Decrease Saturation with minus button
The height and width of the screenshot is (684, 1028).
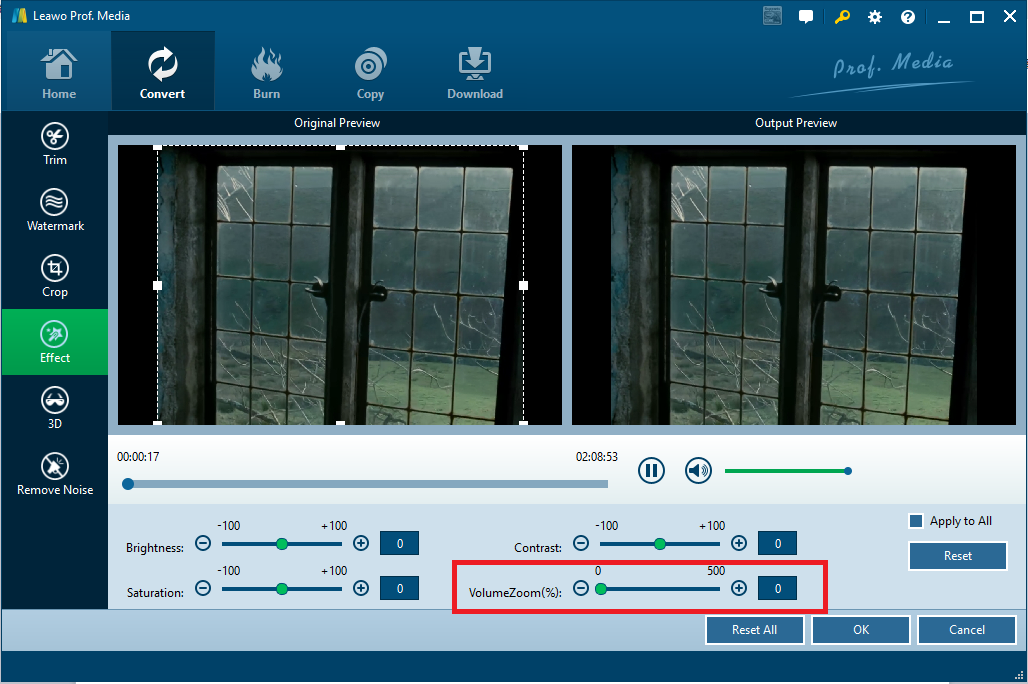[203, 588]
